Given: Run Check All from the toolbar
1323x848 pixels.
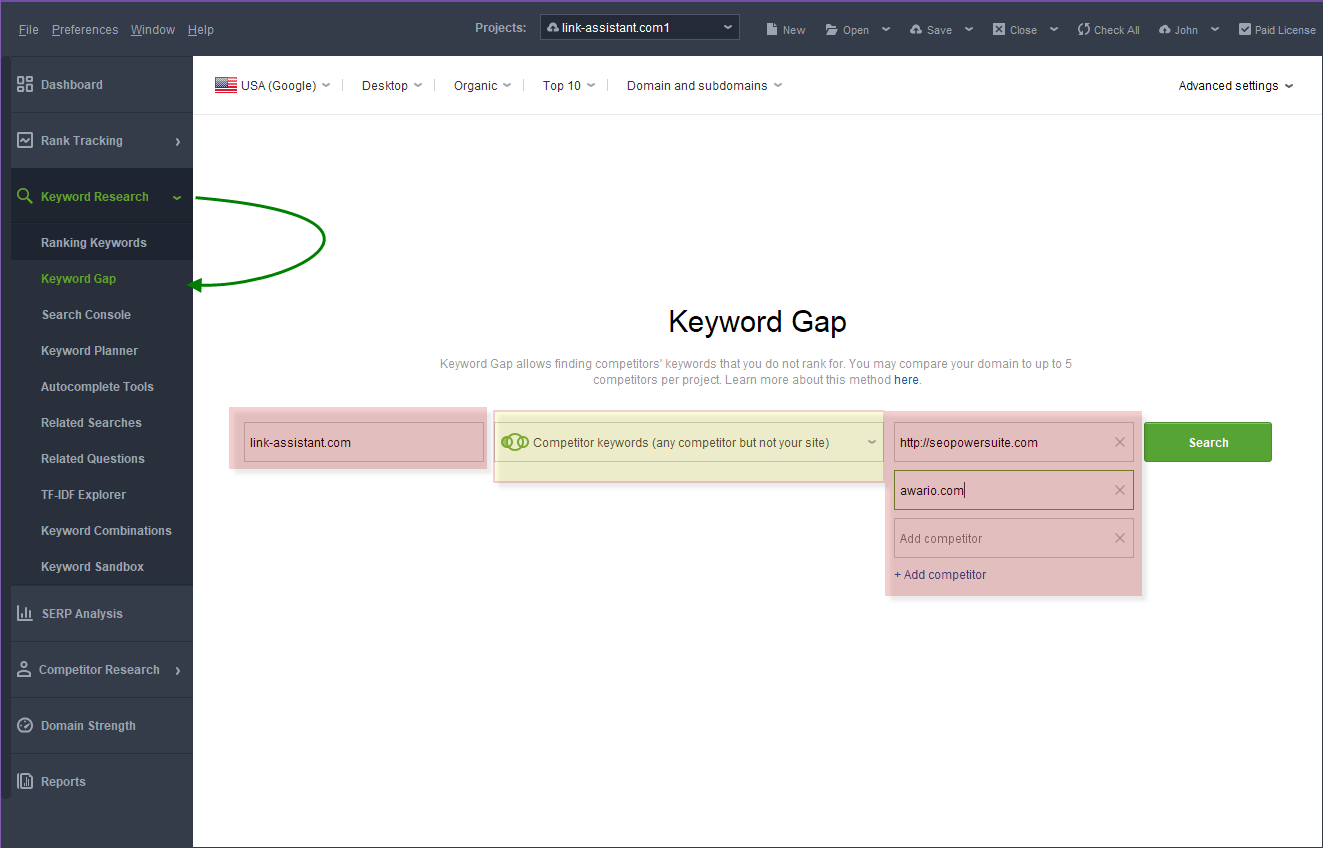Looking at the screenshot, I should click(1108, 29).
